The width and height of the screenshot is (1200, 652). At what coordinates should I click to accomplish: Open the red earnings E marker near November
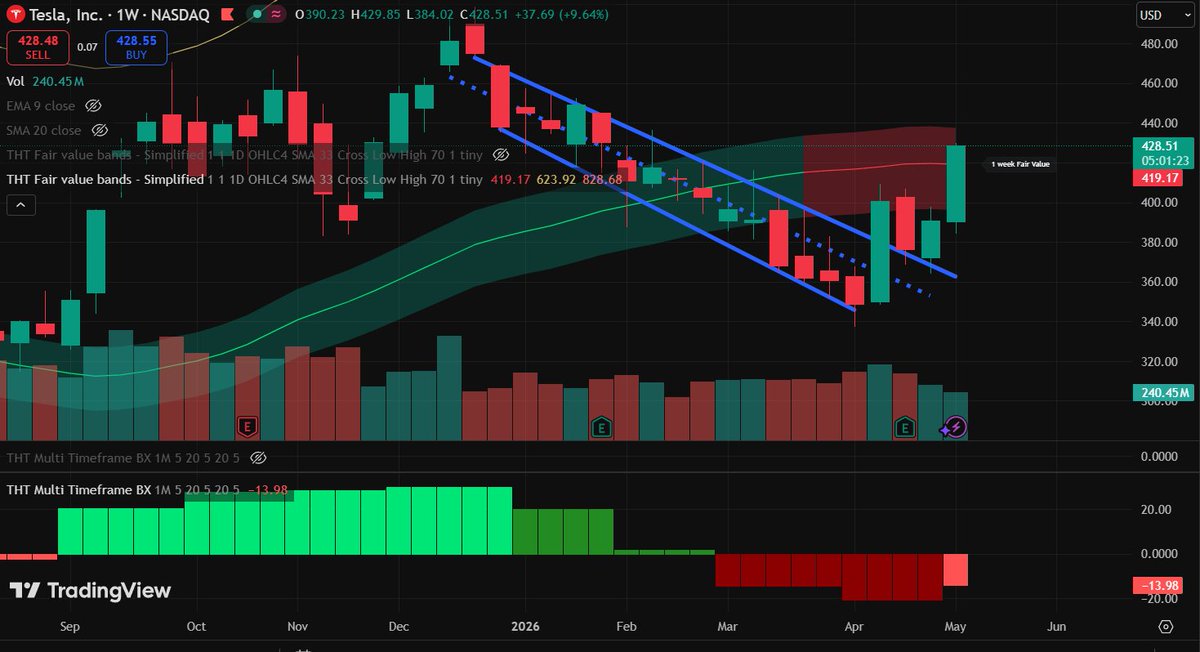point(246,428)
